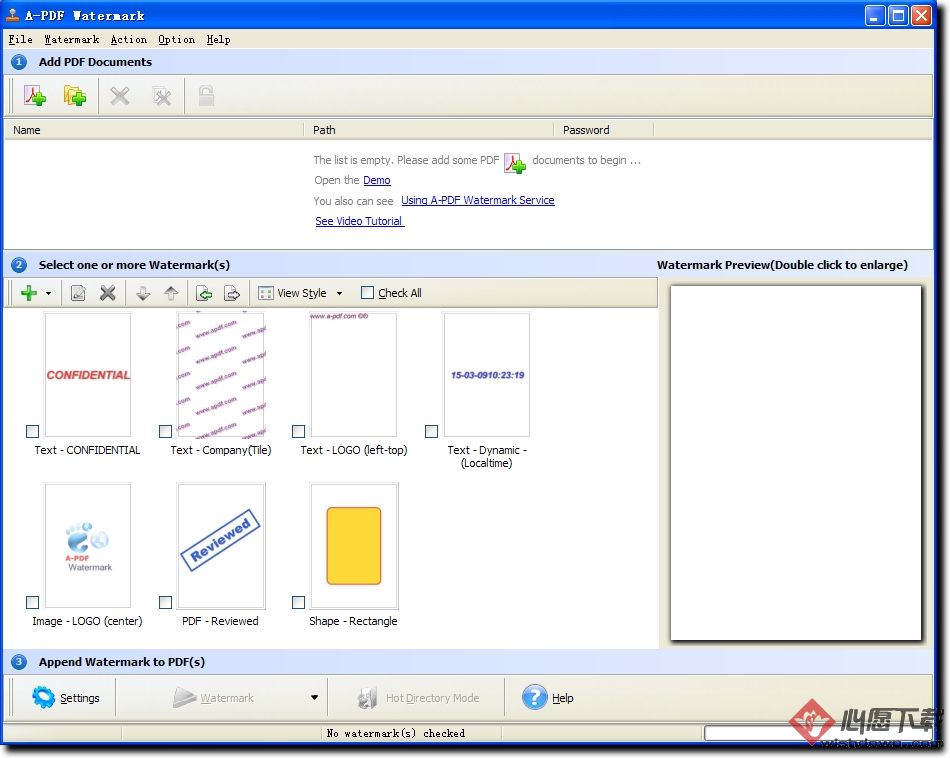This screenshot has height=758, width=950.
Task: Open Using A-PDF Watermark Service link
Action: coord(477,200)
